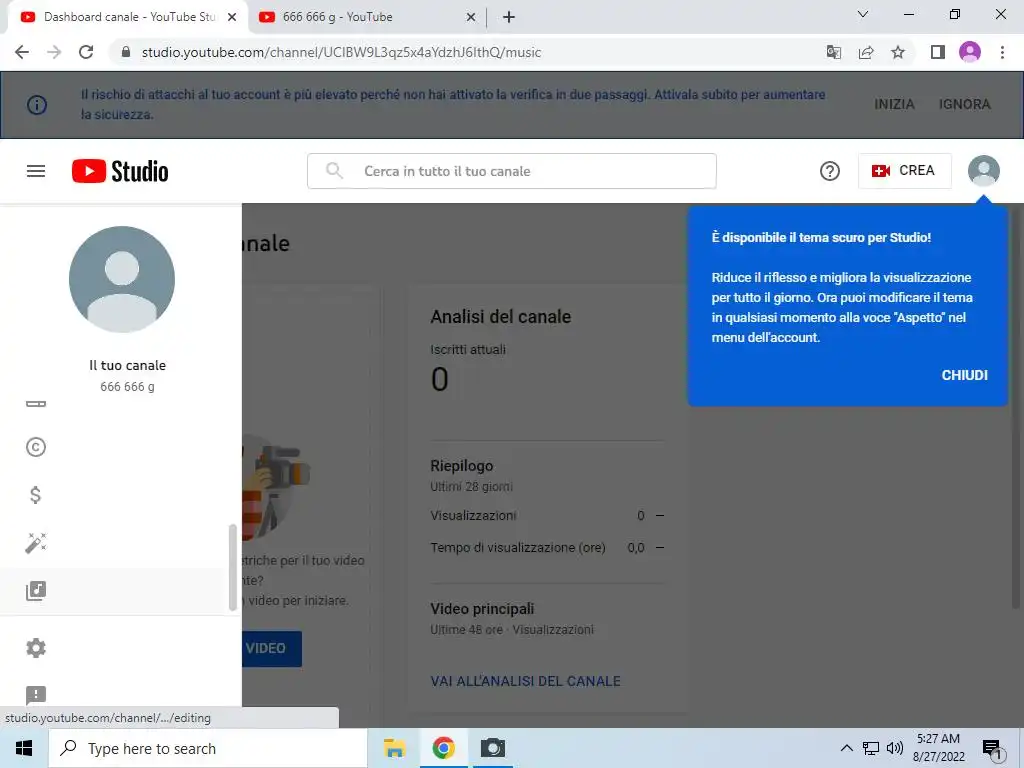1024x768 pixels.
Task: Click the volume icon in system tray
Action: pos(895,748)
